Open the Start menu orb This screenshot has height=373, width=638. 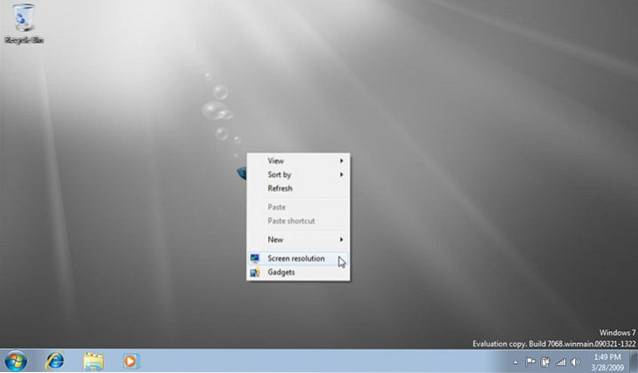coord(15,361)
